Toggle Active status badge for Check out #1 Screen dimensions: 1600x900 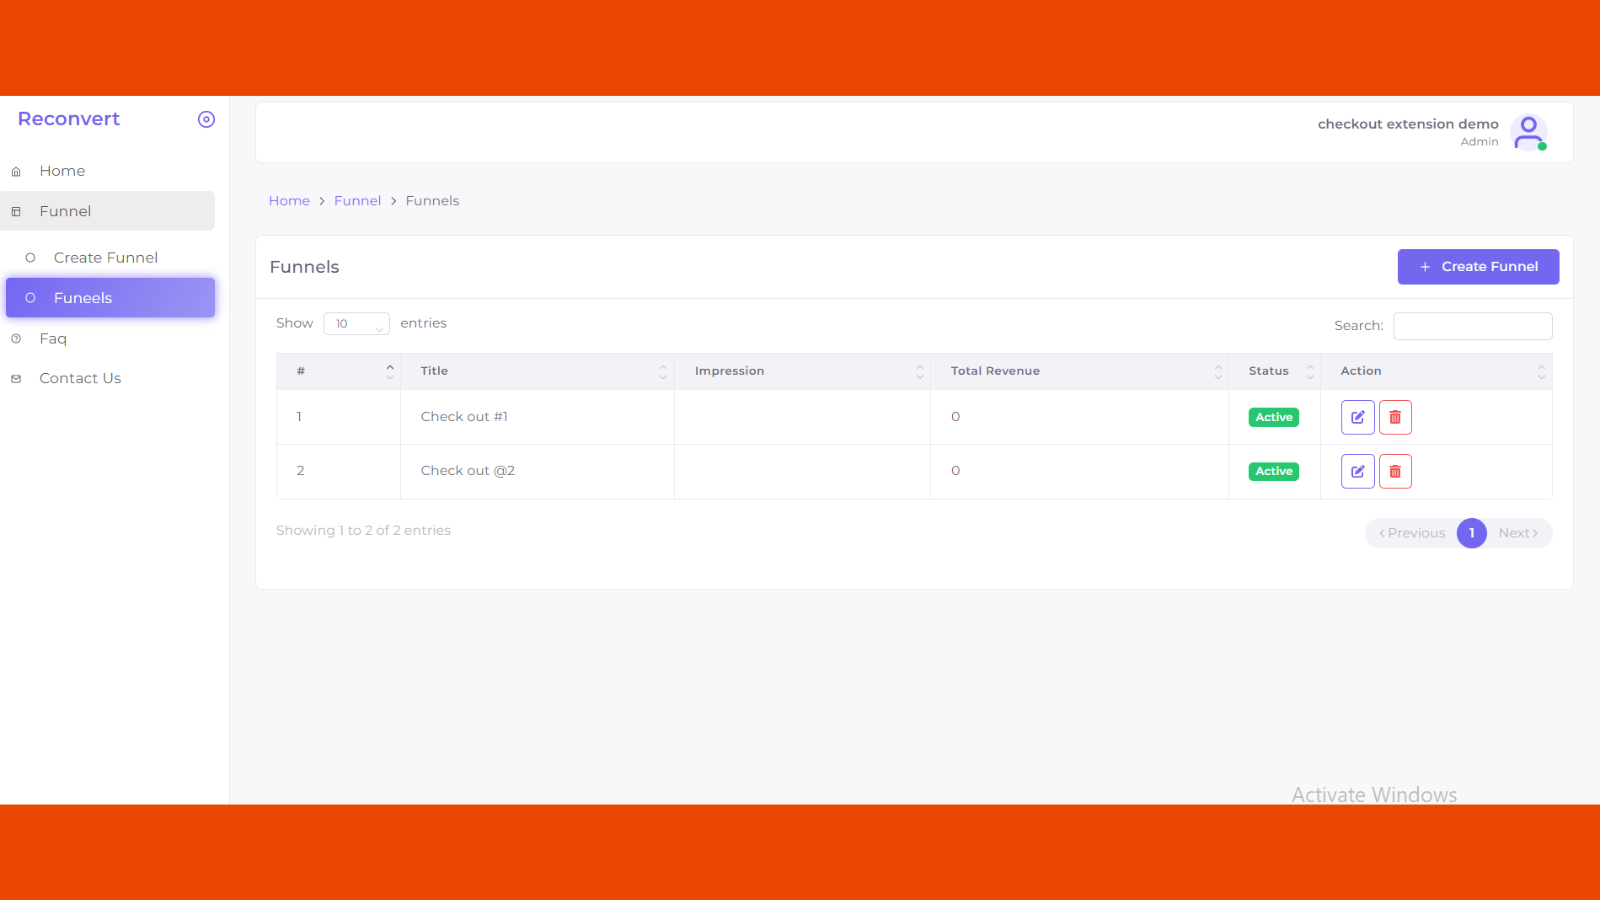(1273, 417)
